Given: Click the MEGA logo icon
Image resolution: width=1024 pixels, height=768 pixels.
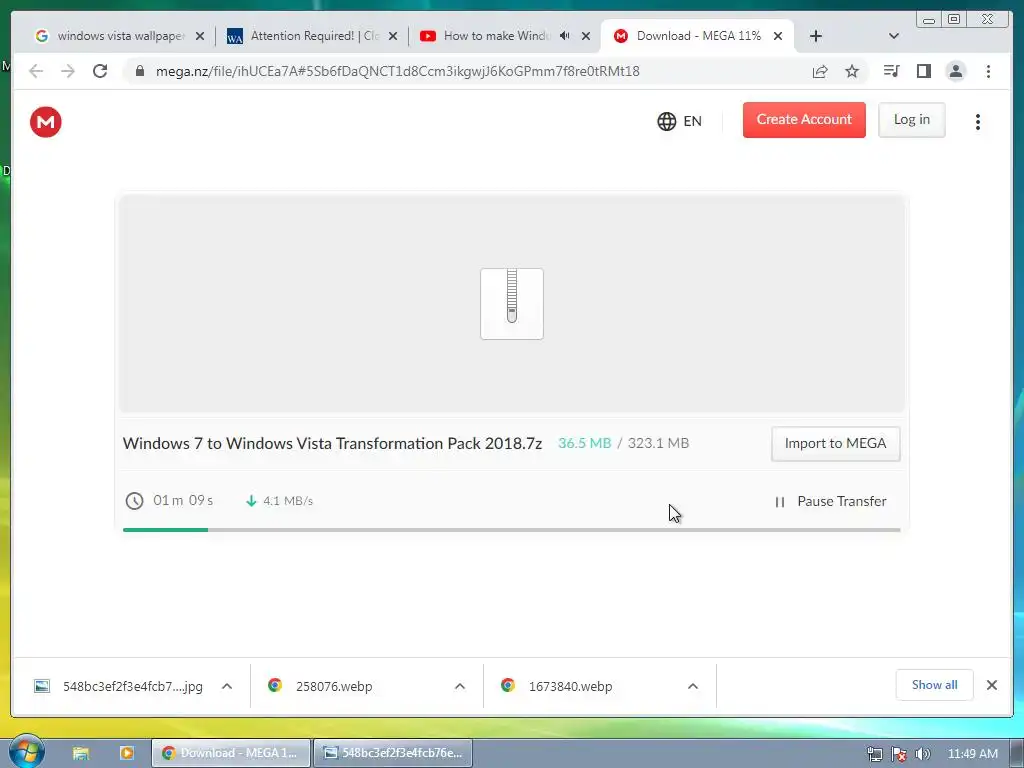Looking at the screenshot, I should point(46,122).
